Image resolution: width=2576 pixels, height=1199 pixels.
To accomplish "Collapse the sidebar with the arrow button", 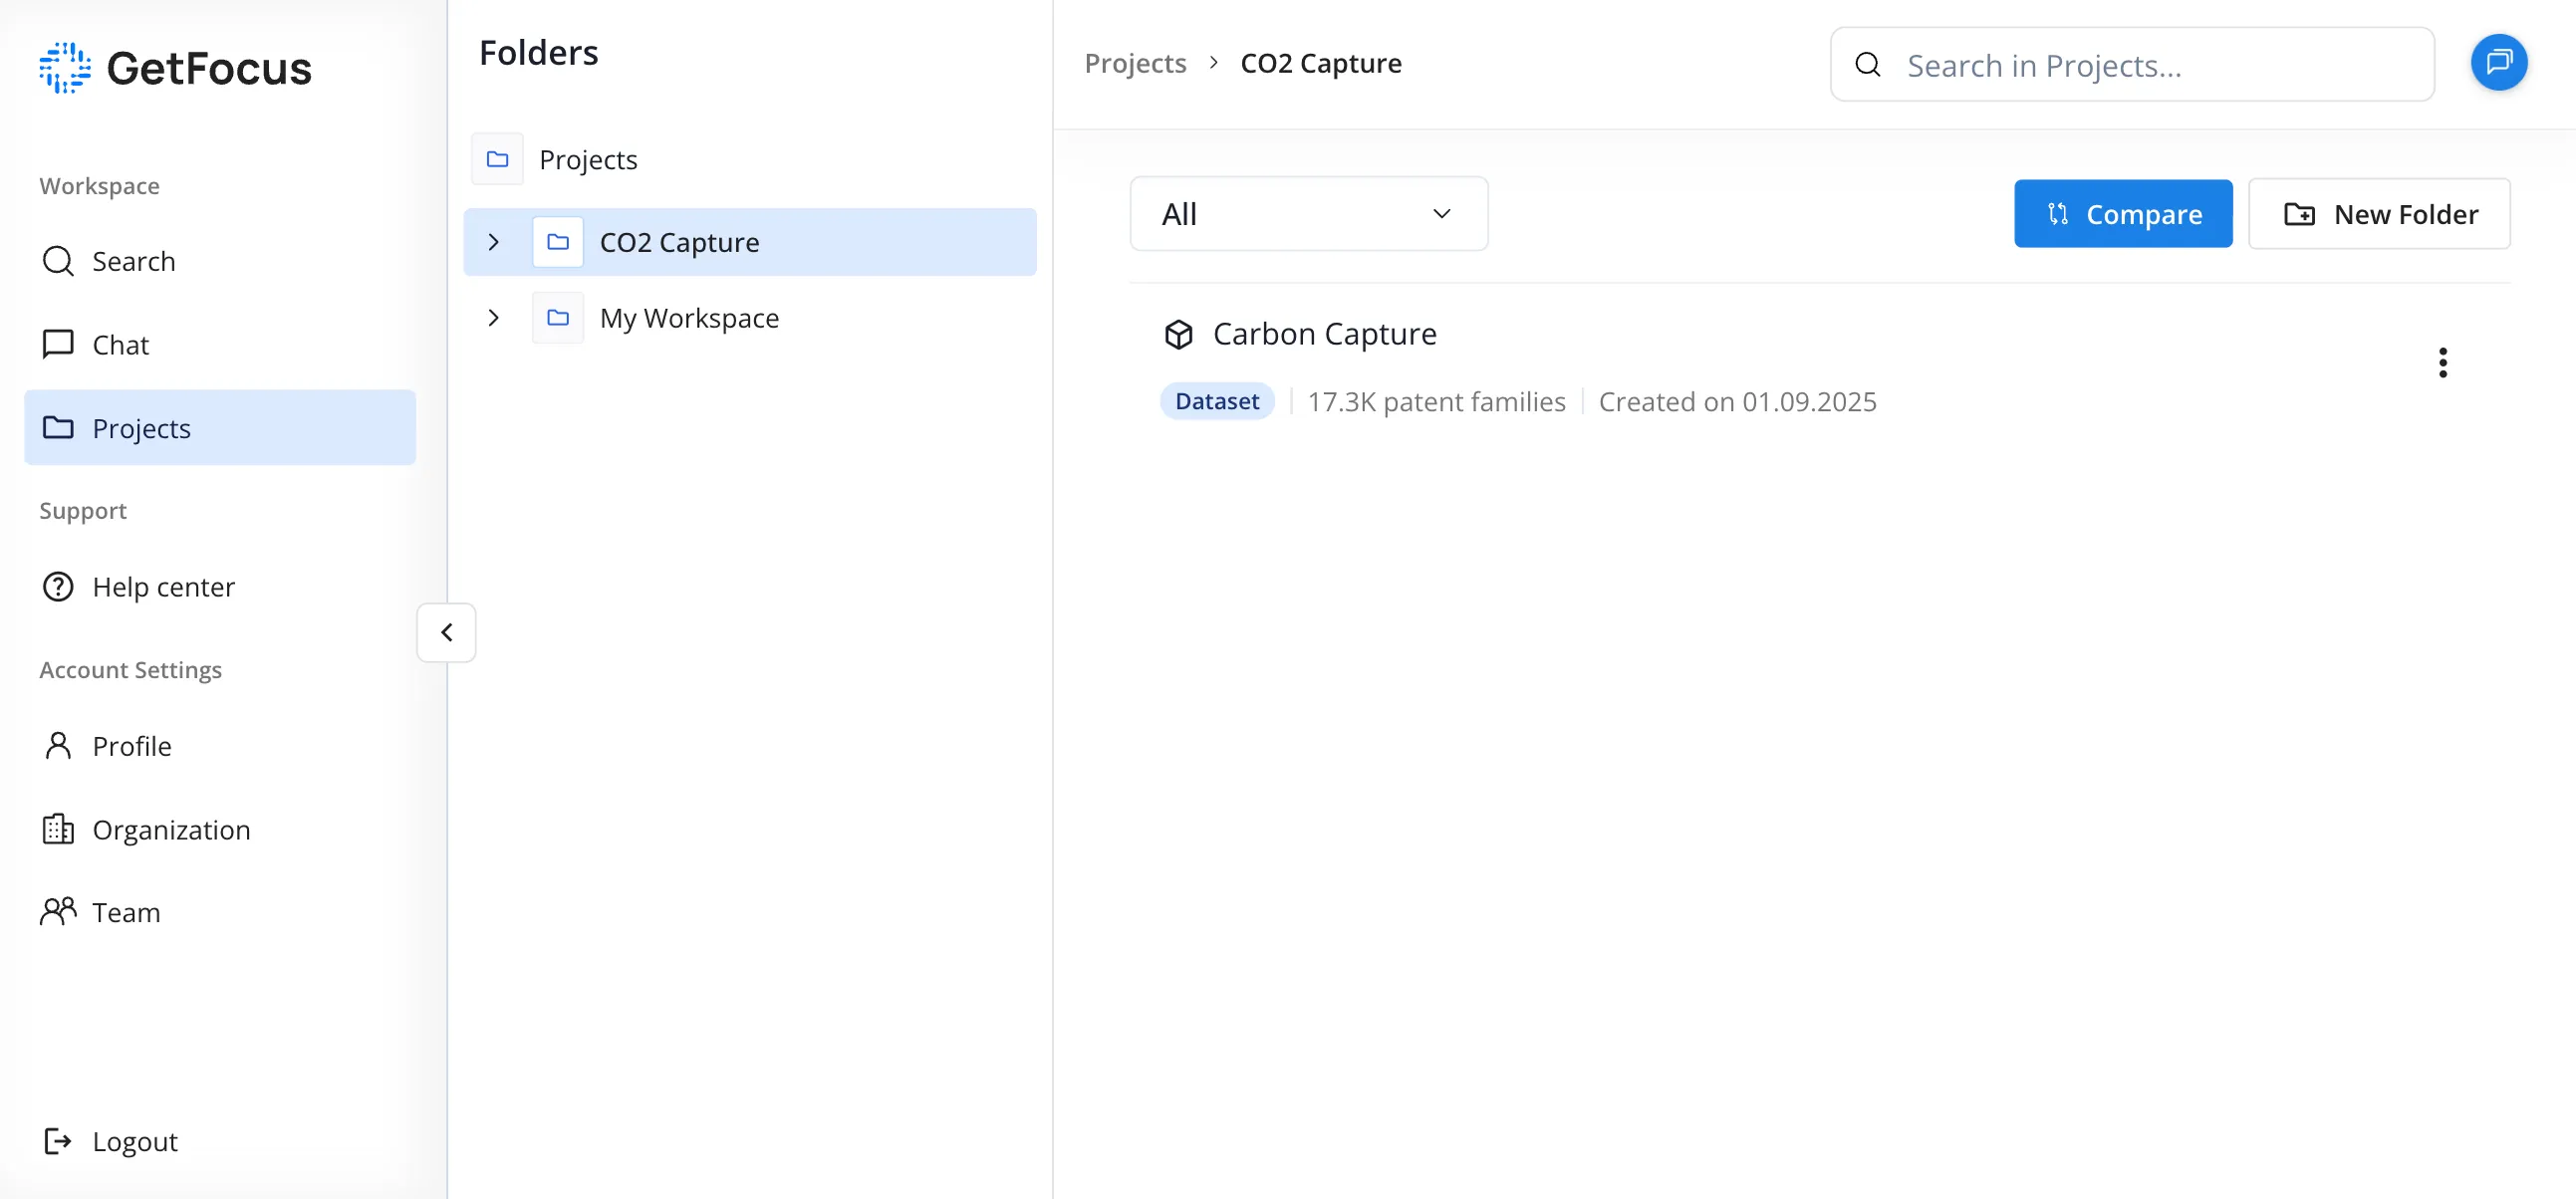I will (446, 632).
